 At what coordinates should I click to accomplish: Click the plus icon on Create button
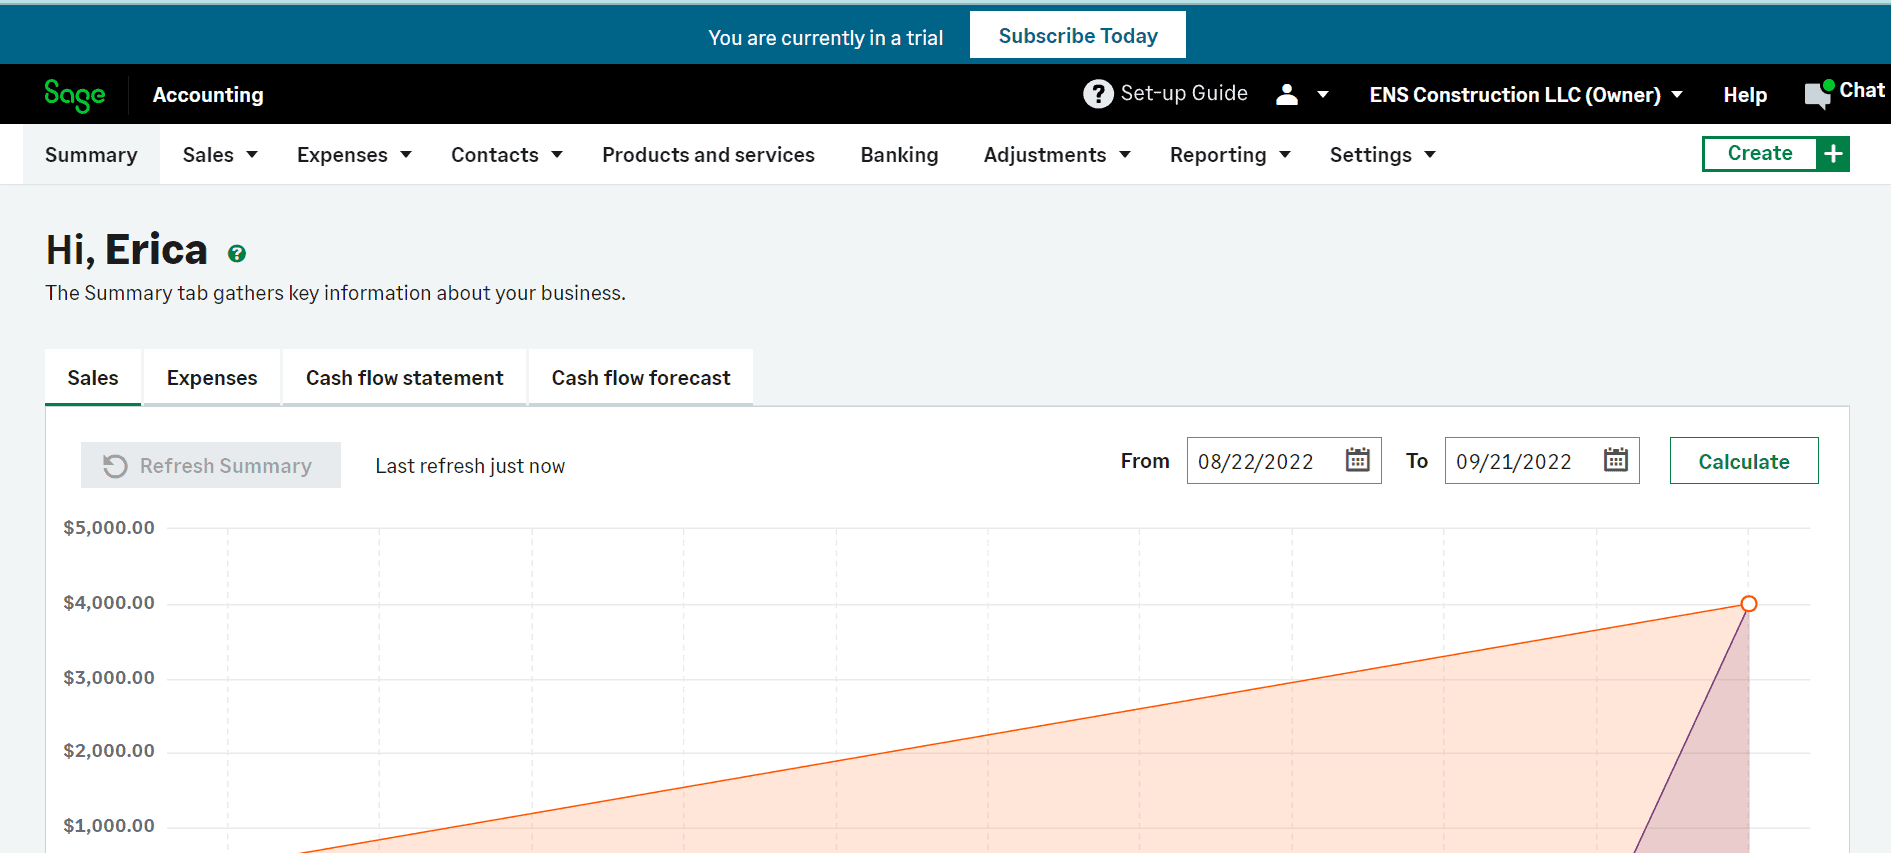pos(1833,154)
